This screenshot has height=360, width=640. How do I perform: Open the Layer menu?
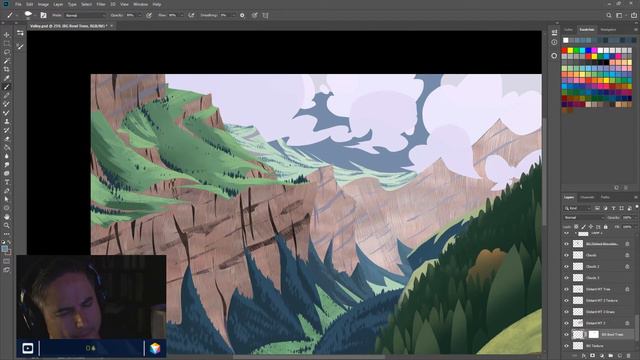58,4
